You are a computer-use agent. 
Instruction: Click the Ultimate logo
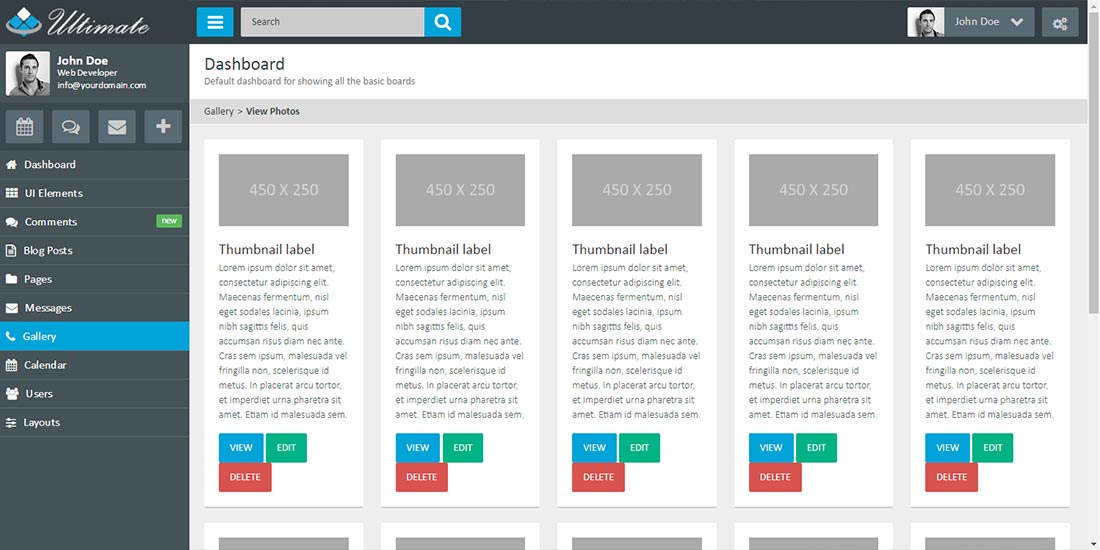click(77, 22)
